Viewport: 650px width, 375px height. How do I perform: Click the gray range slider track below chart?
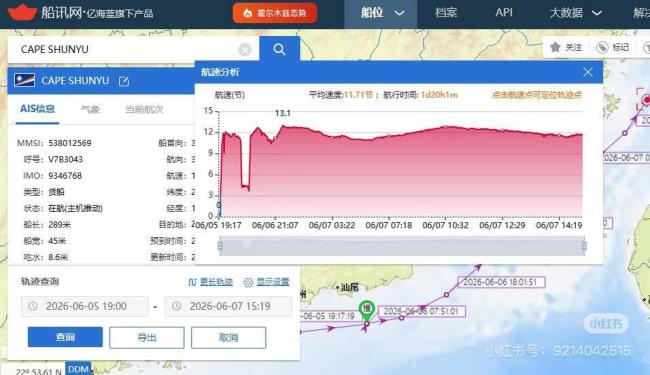402,246
